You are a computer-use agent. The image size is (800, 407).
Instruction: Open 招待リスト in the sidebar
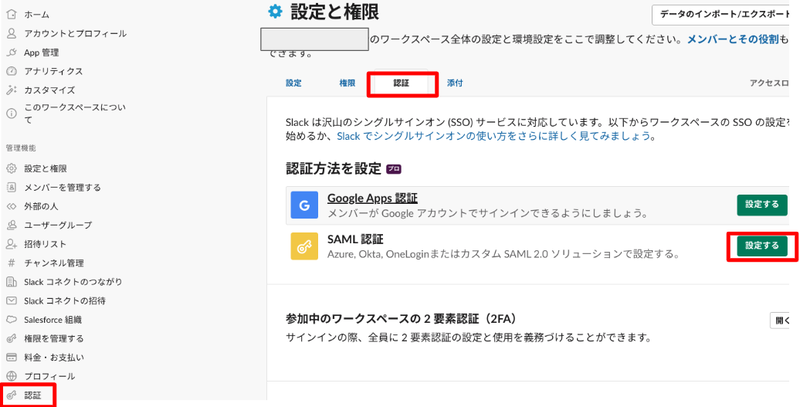pos(45,244)
